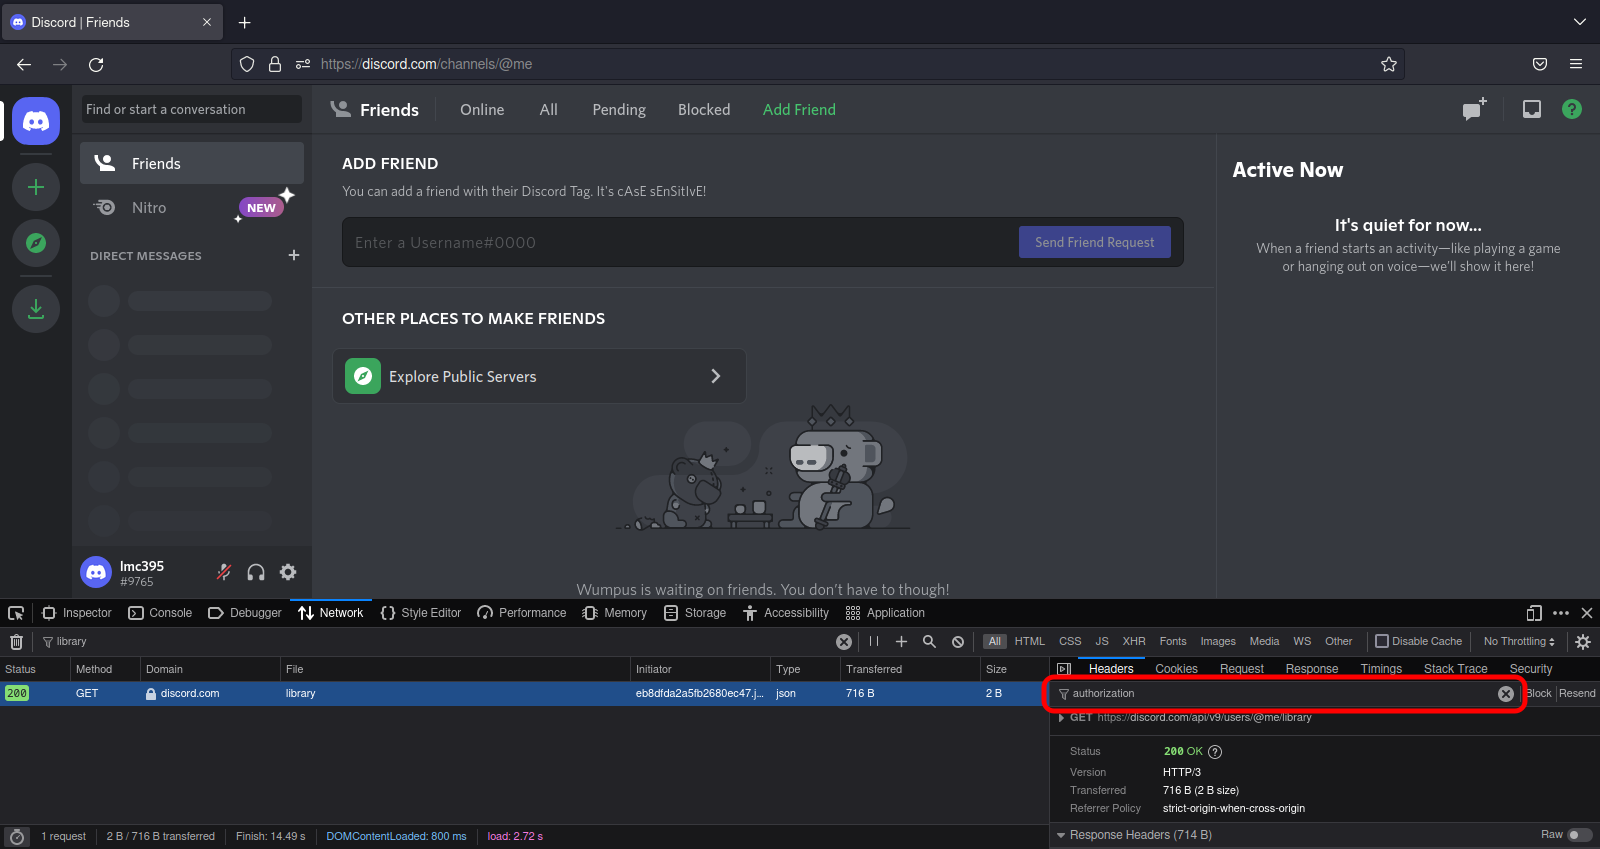Unmute microphone icon near lmc395
1600x849 pixels.
click(224, 572)
